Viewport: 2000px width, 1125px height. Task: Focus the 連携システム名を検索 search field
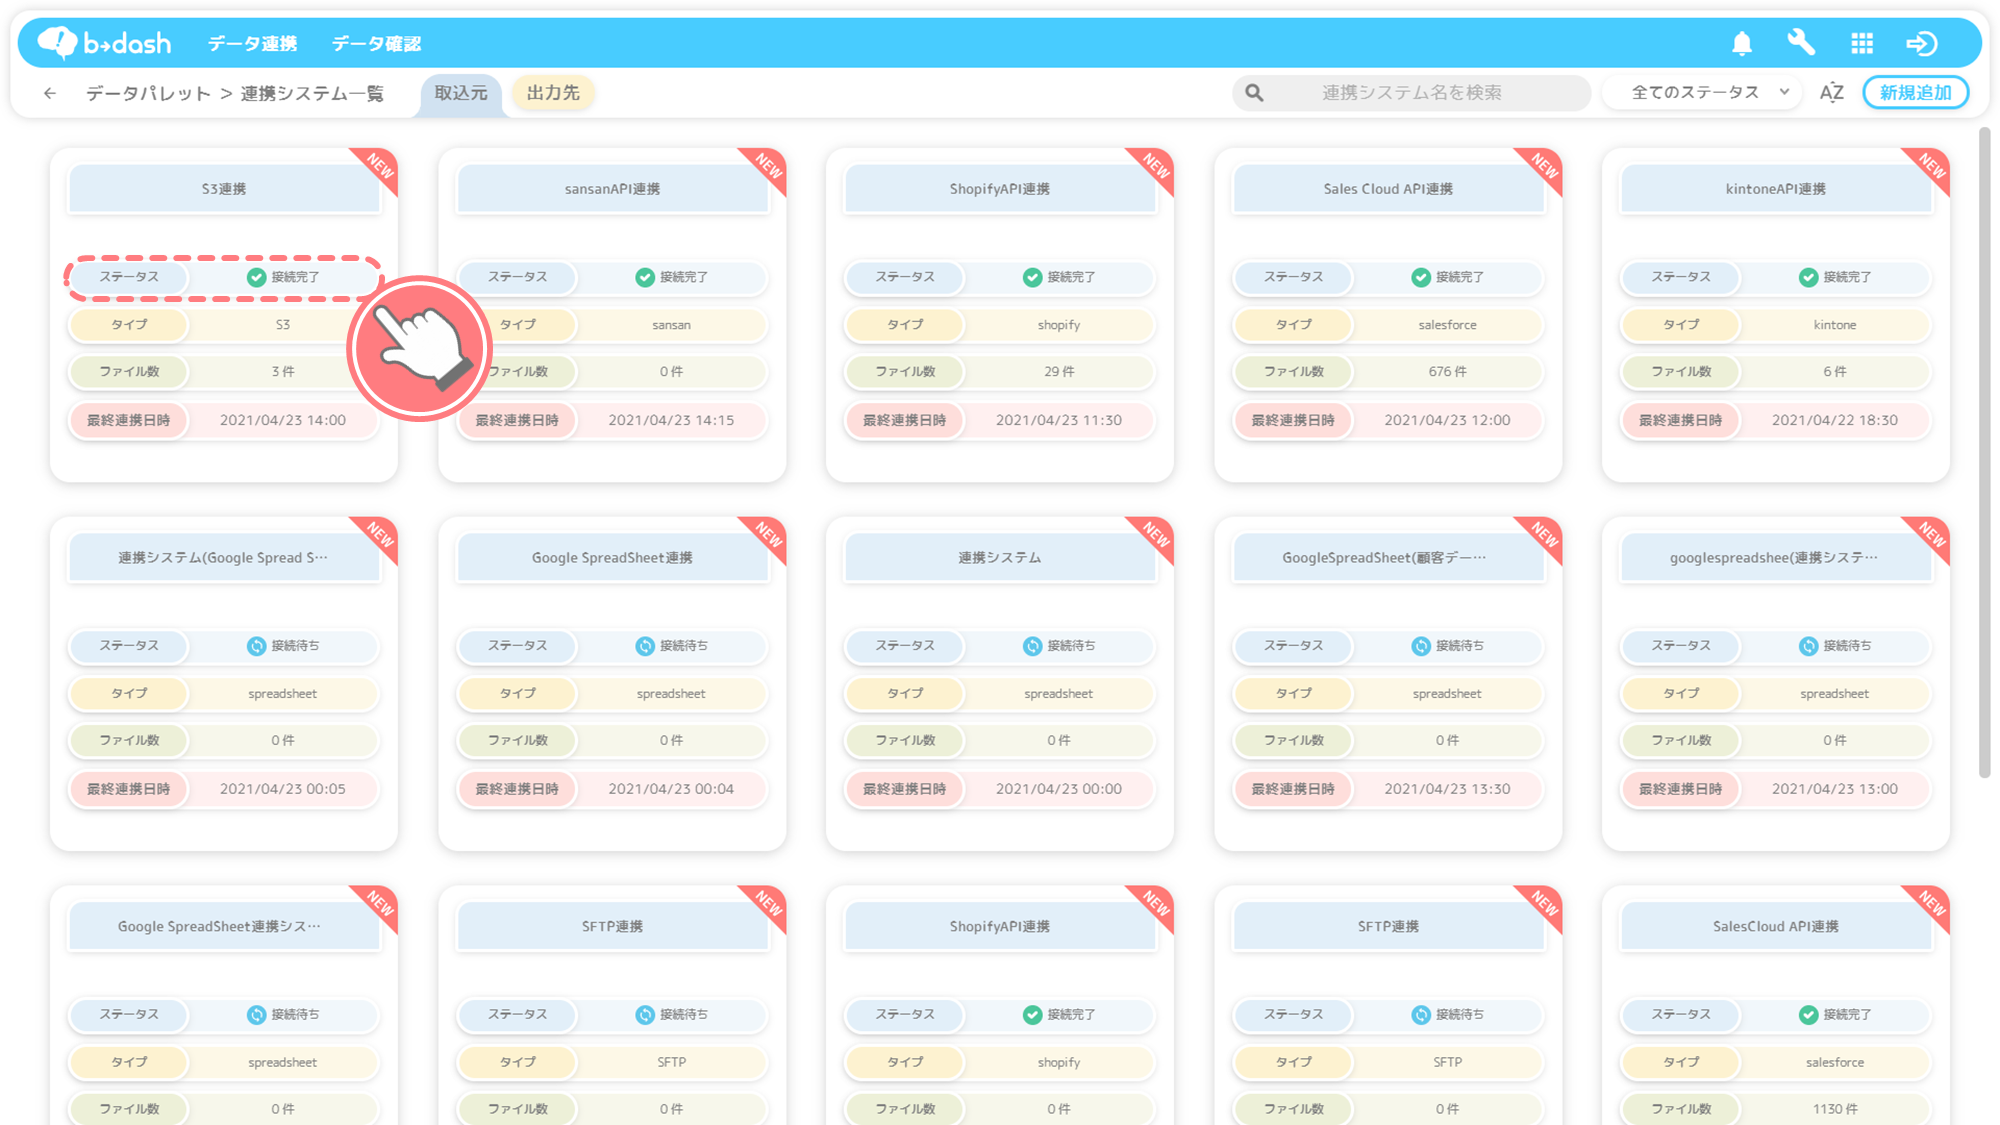tap(1411, 93)
